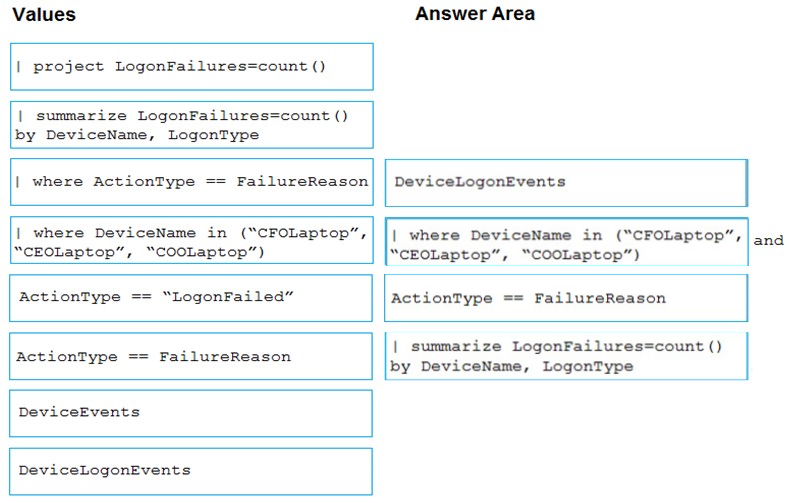This screenshot has height=503, width=789.
Task: Select the where DeviceName answer slot
Action: click(566, 244)
